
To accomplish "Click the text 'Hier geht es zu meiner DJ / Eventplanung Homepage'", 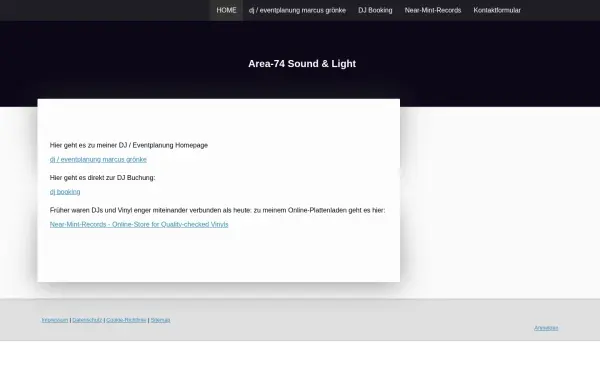I will click(x=129, y=145).
